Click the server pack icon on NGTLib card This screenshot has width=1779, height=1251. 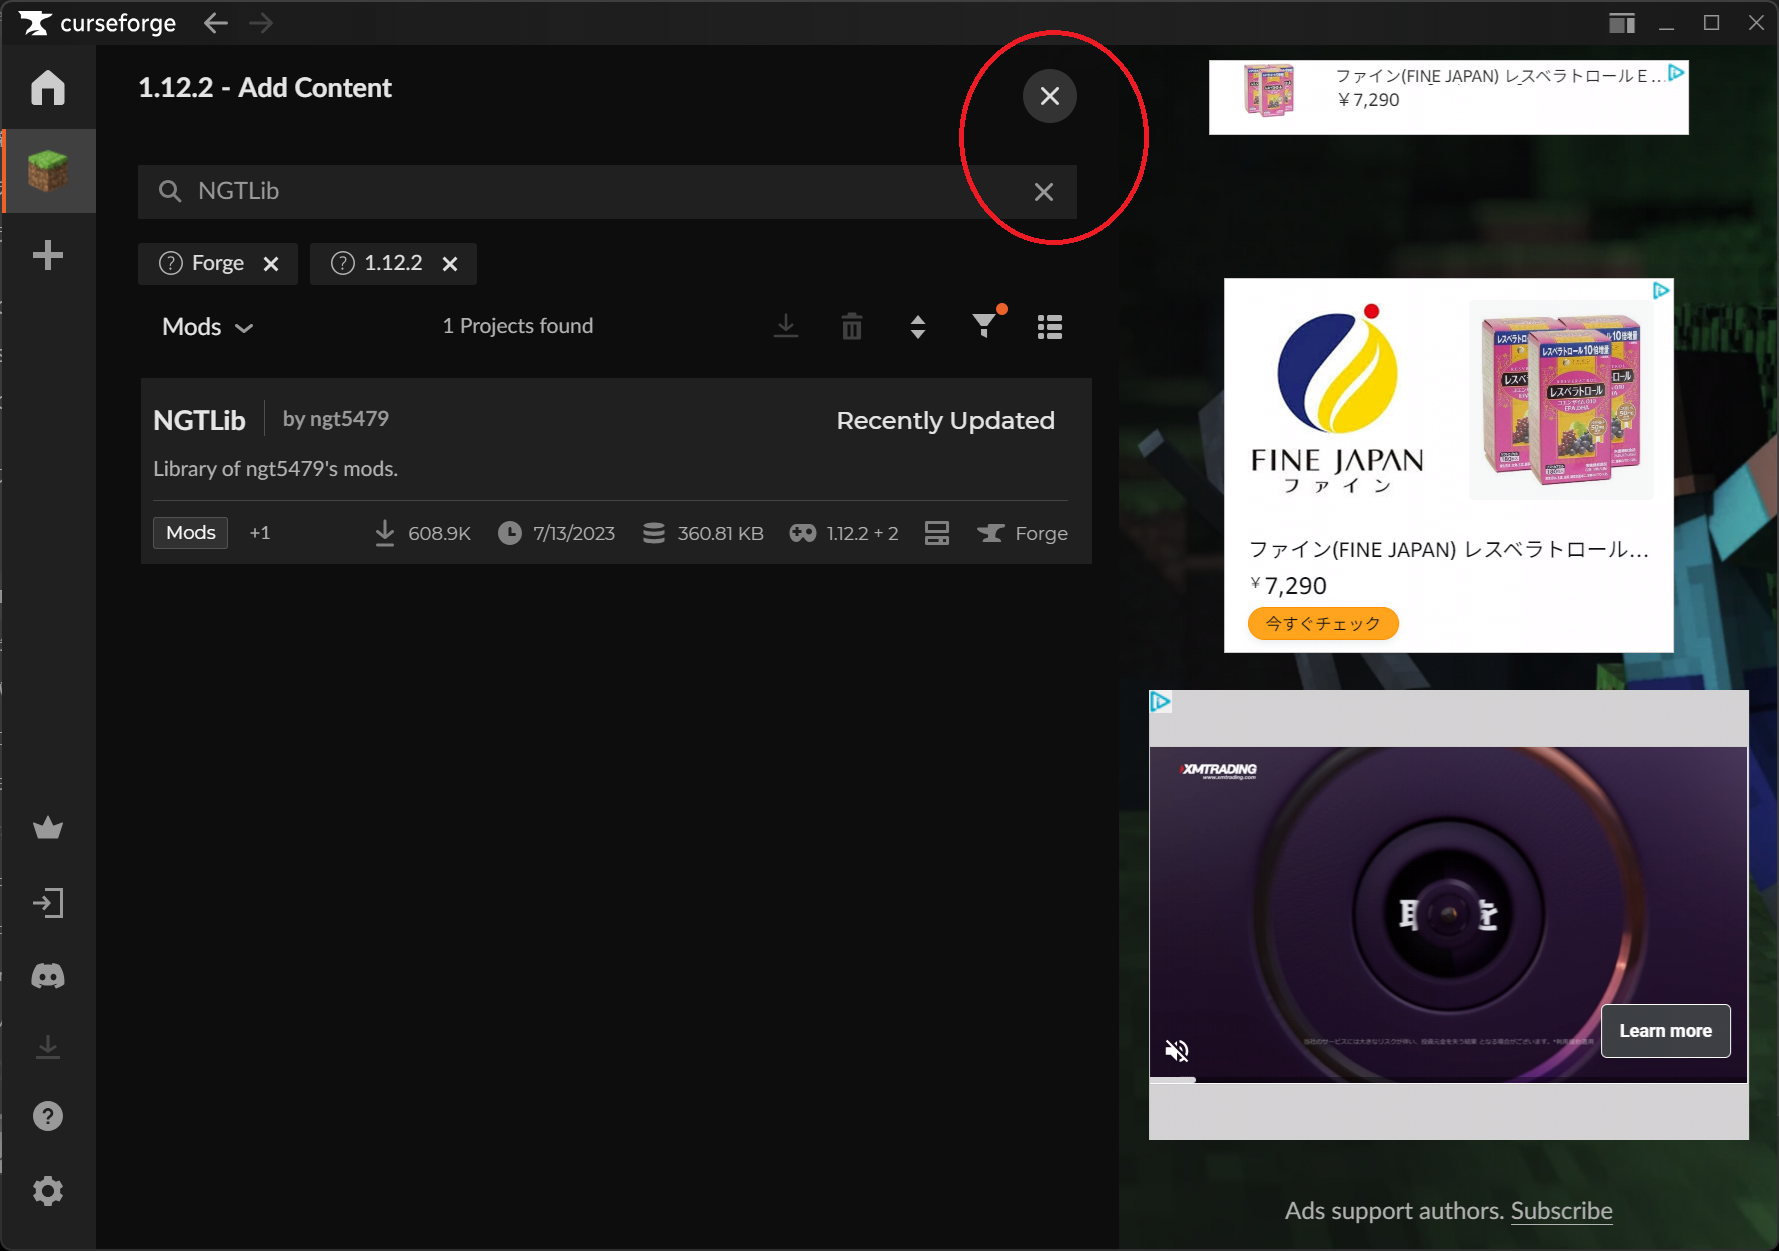click(x=937, y=533)
